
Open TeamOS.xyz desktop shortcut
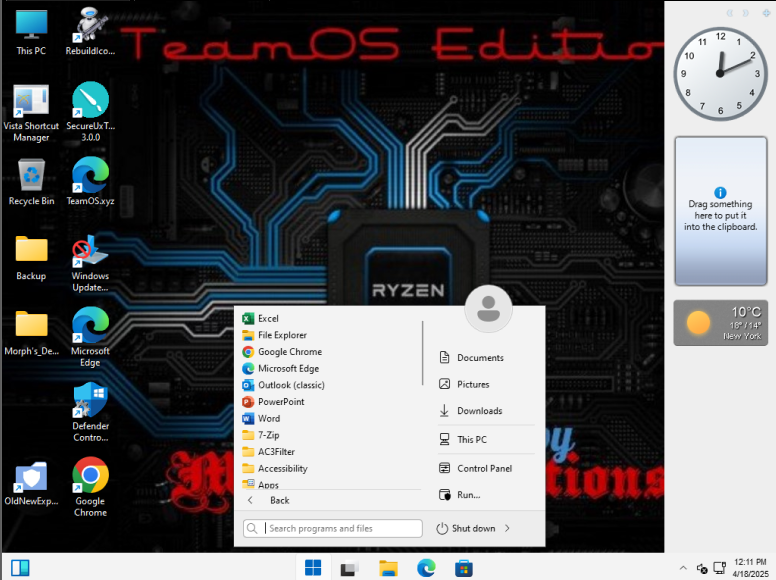(90, 182)
